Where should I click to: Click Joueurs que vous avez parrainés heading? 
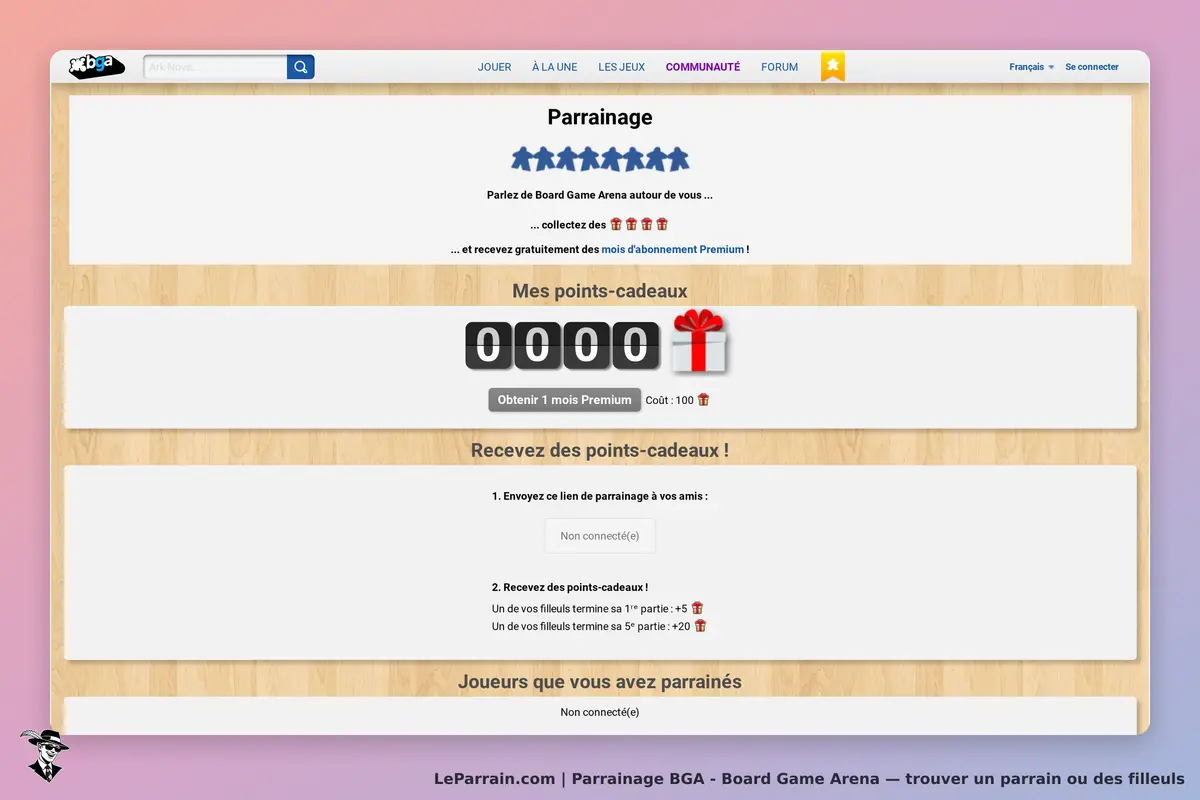tap(600, 682)
